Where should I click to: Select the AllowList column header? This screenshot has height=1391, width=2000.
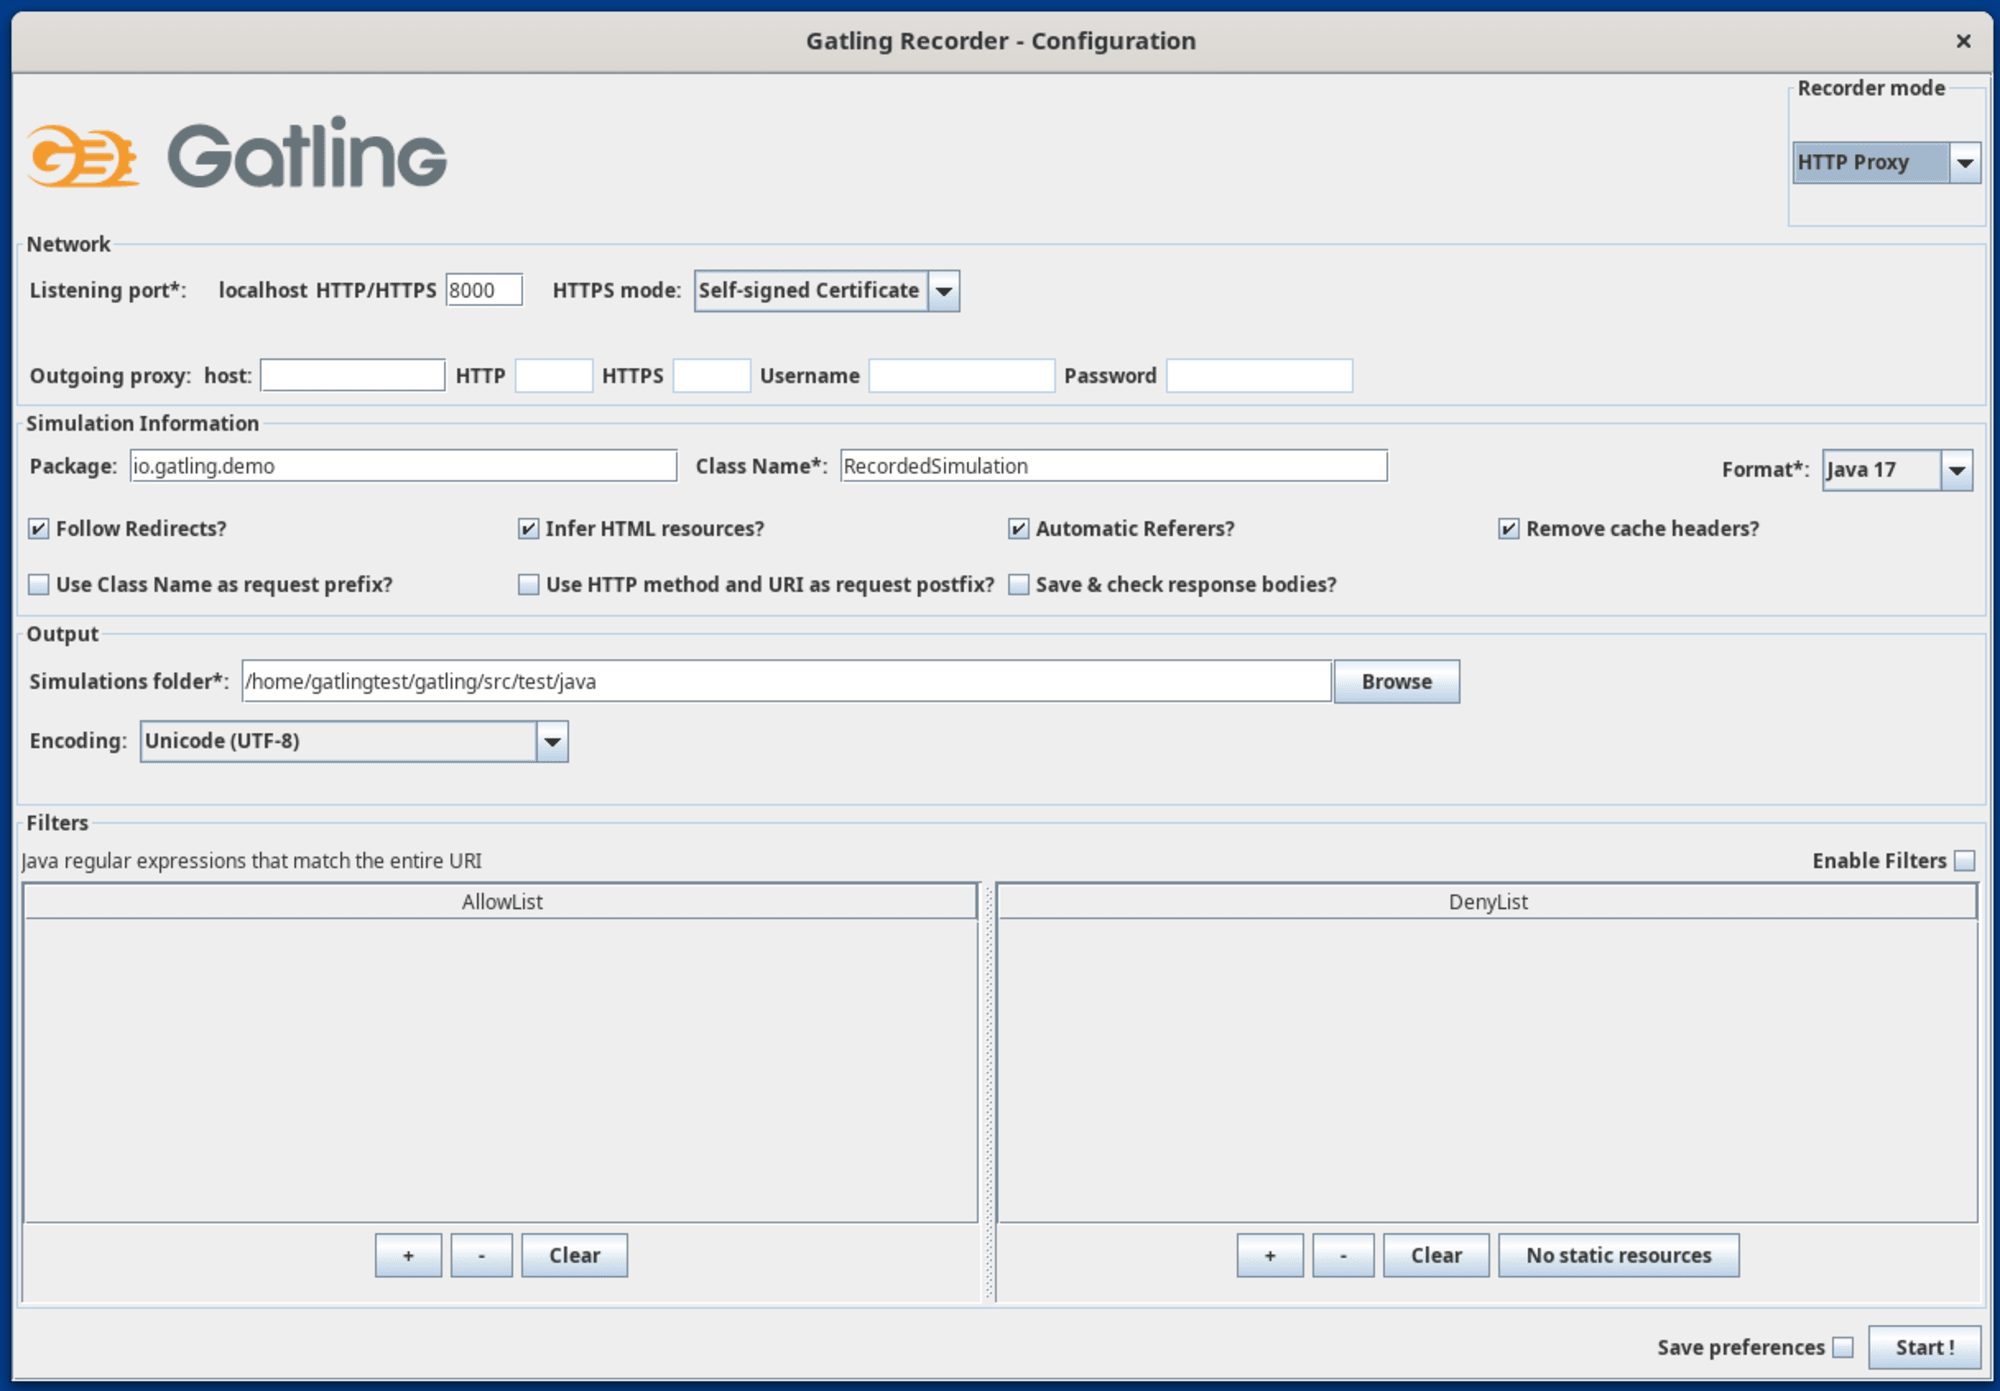(501, 901)
